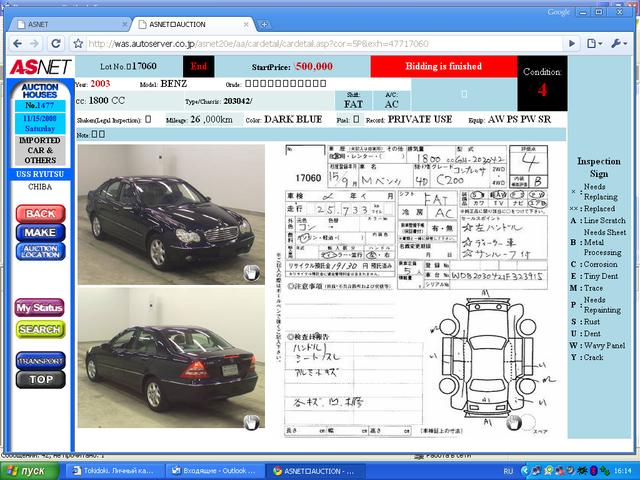640x480 pixels.
Task: Click hand icon on rear car photo
Action: [x=251, y=422]
